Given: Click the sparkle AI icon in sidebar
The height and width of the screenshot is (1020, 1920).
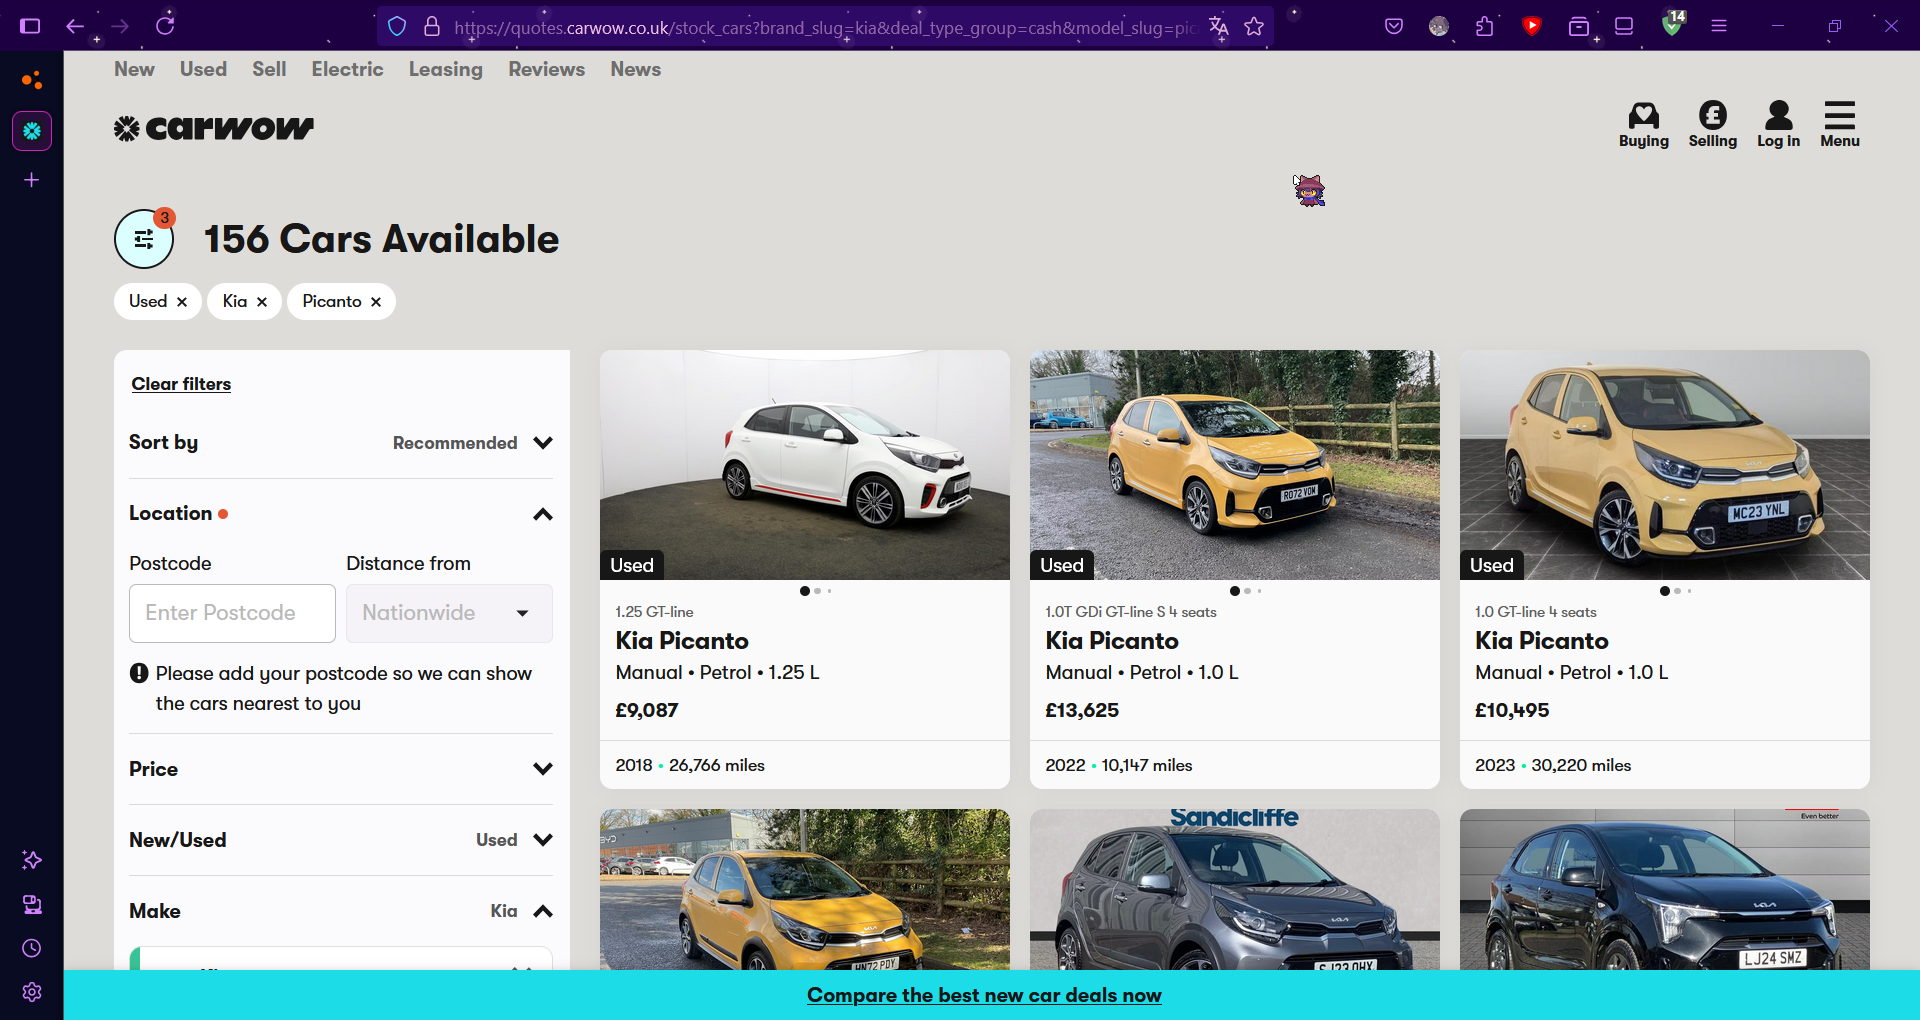Looking at the screenshot, I should tap(32, 860).
